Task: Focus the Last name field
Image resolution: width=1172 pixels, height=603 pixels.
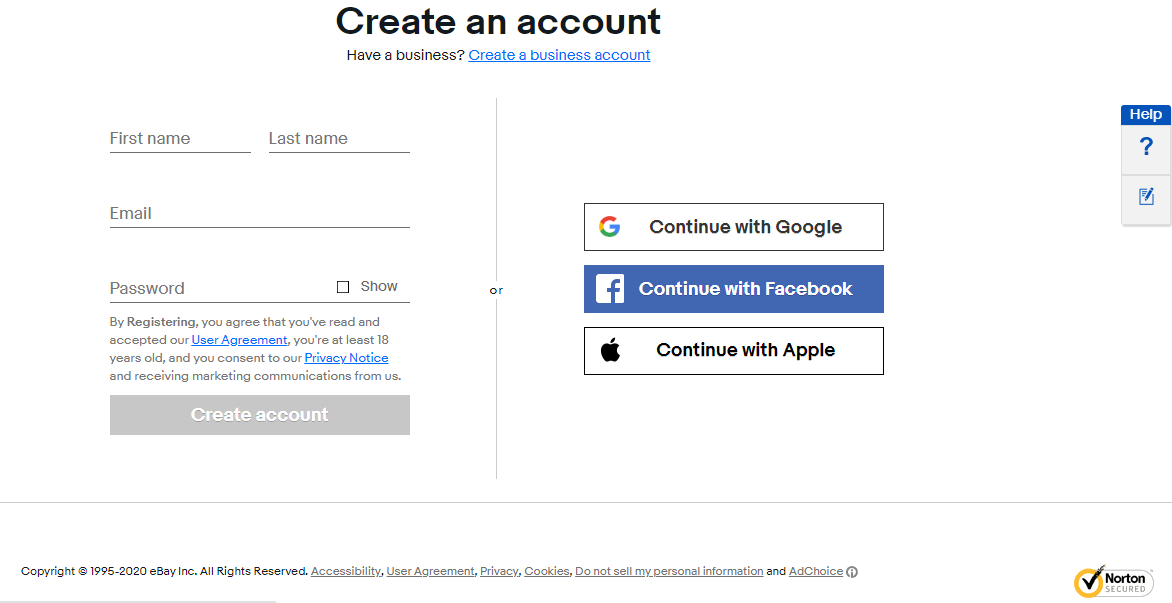Action: pos(339,139)
